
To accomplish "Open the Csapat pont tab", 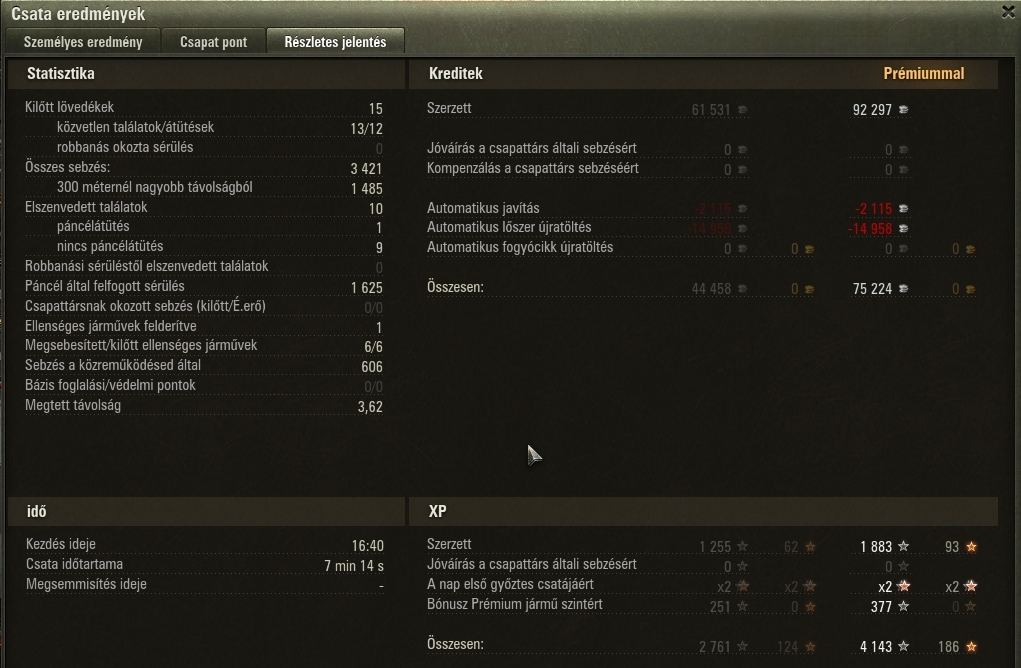I will [214, 42].
